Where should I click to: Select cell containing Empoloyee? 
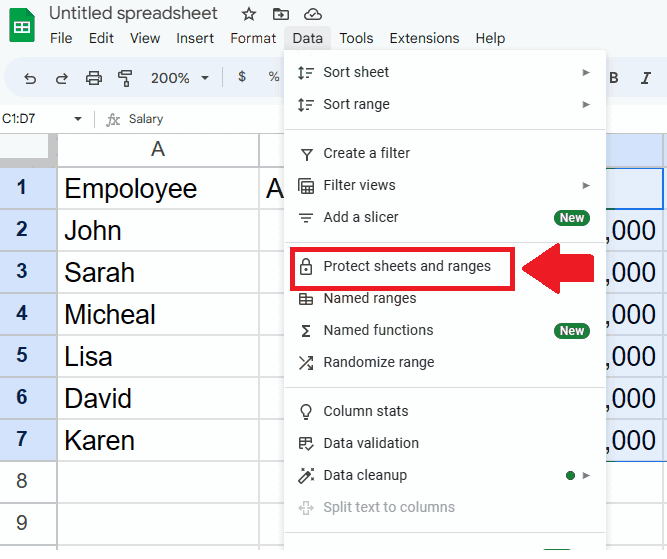pos(158,188)
